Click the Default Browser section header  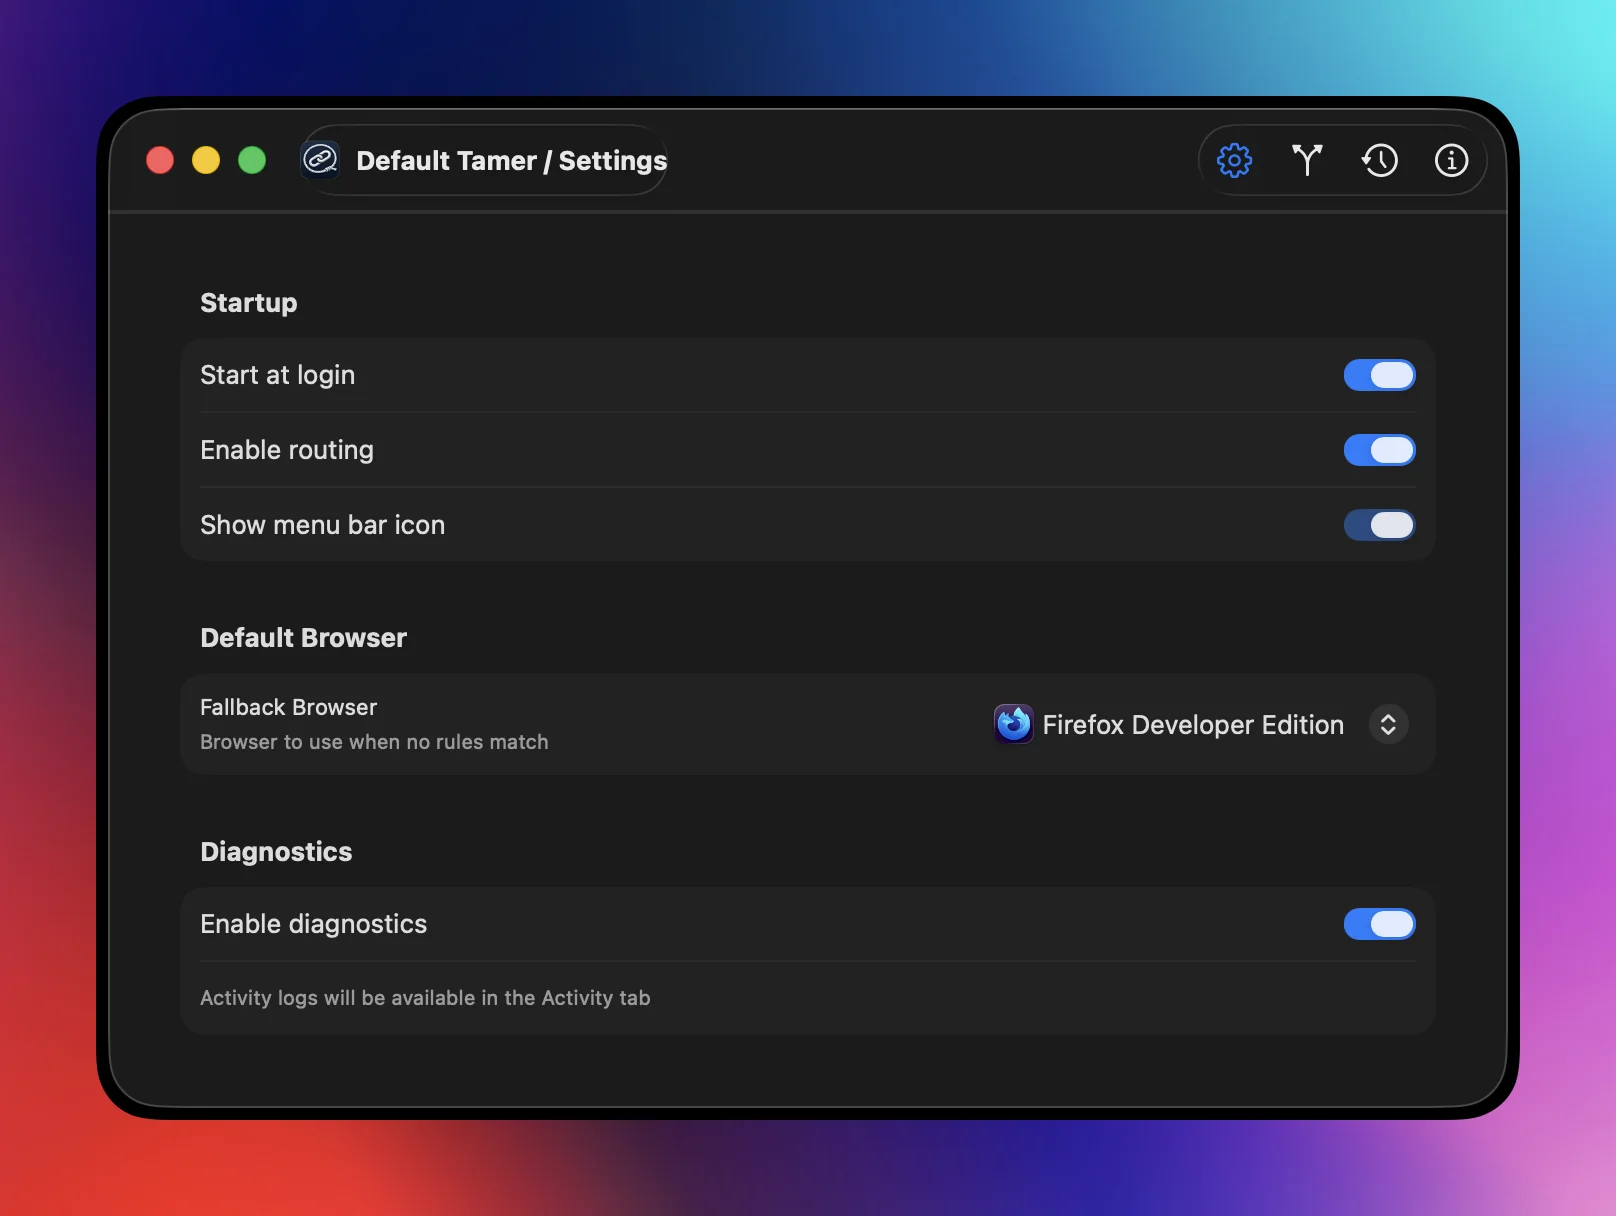pyautogui.click(x=303, y=637)
